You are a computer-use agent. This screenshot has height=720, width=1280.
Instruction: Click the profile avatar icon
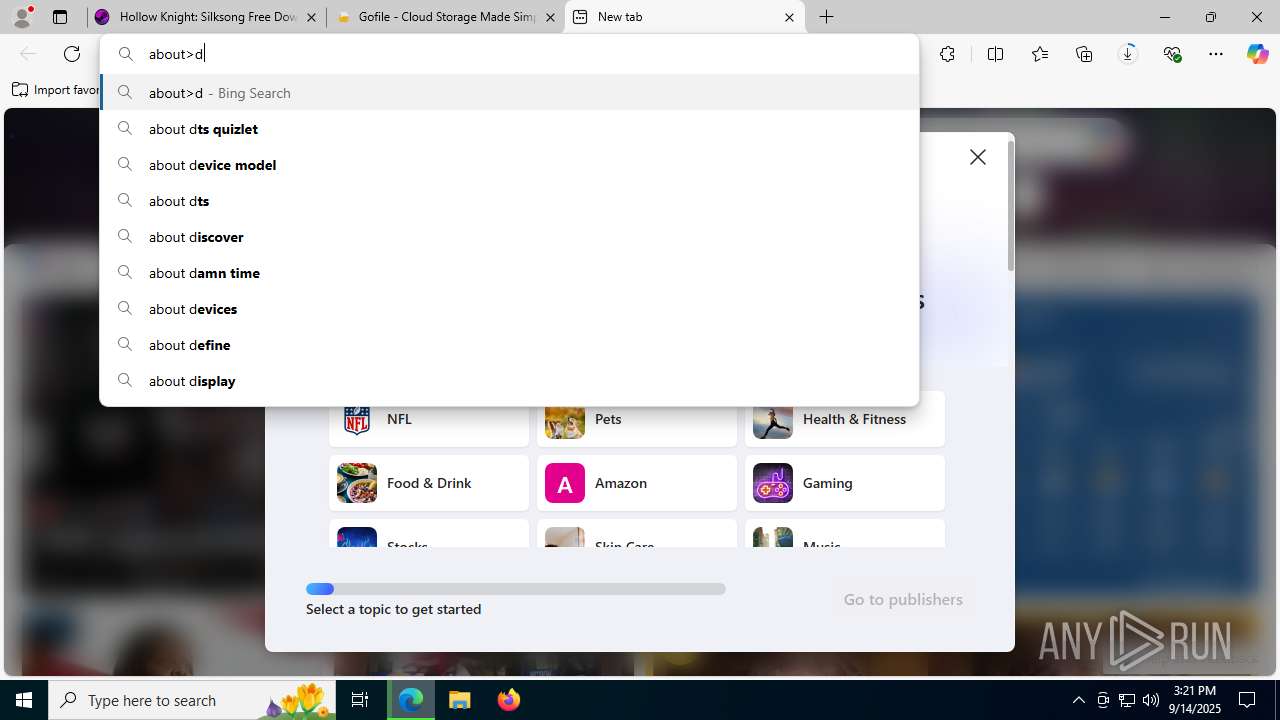click(22, 17)
